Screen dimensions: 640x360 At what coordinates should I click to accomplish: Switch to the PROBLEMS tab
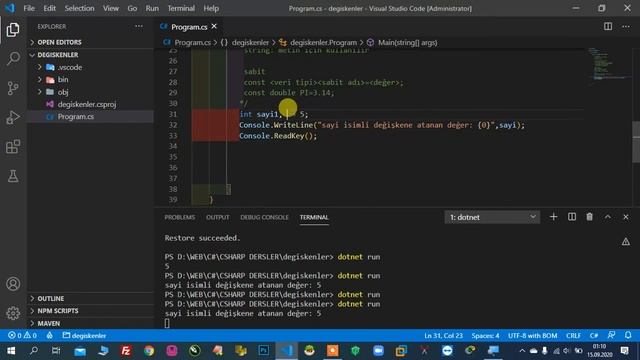point(180,217)
